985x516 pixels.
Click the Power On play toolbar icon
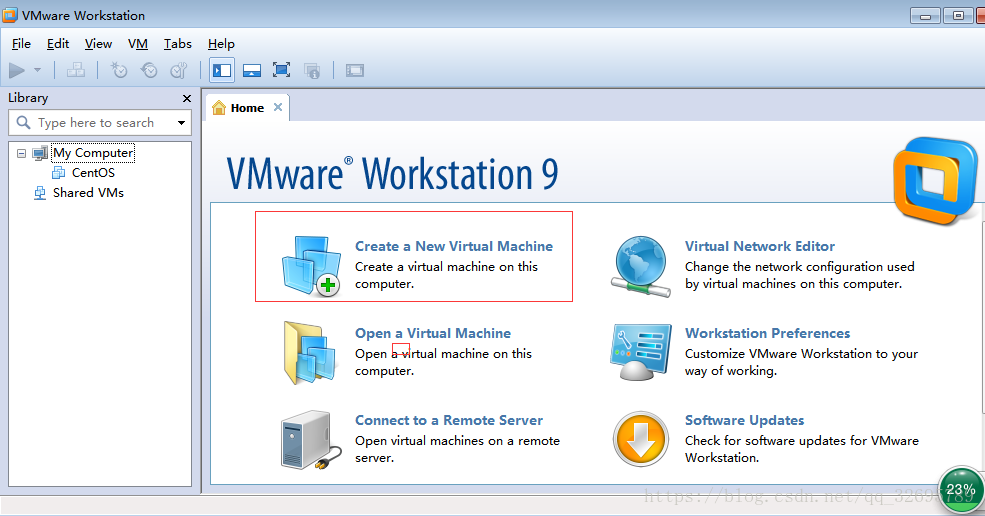pos(17,70)
